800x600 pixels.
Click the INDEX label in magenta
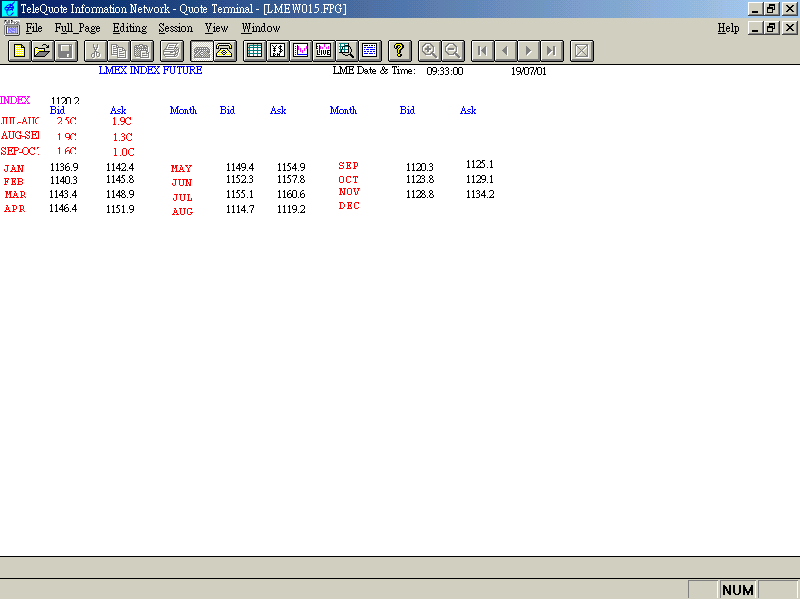coord(15,100)
